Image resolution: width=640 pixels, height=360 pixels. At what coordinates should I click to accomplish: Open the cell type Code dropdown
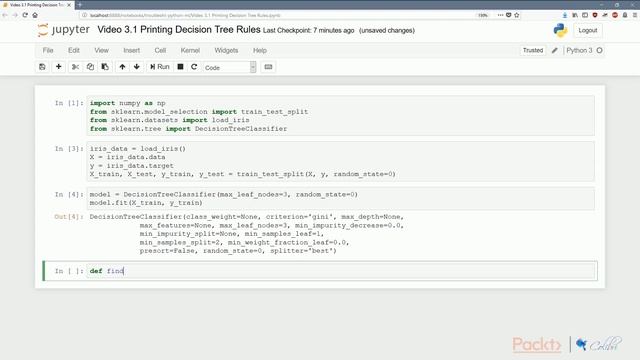230,67
